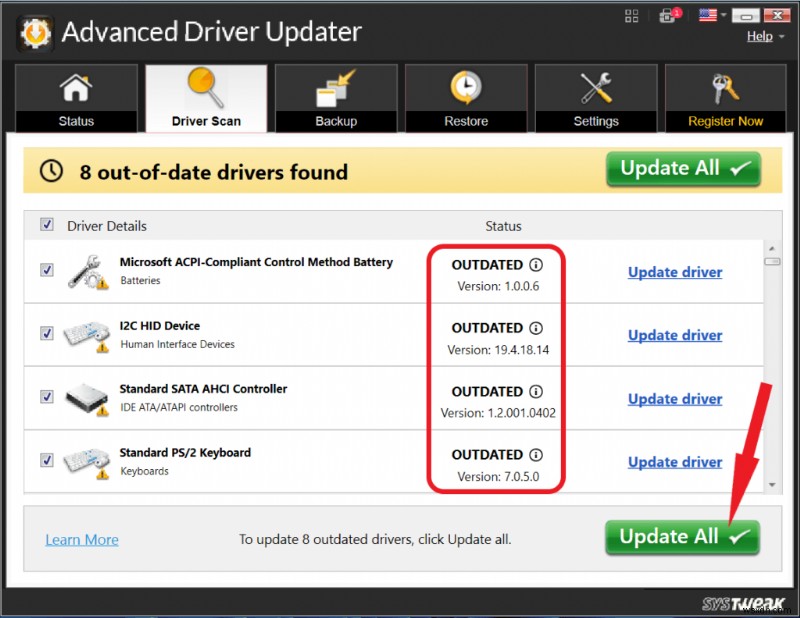
Task: Select the Microsoft ACPI-Compliant Control Method Battery name
Action: 256,262
